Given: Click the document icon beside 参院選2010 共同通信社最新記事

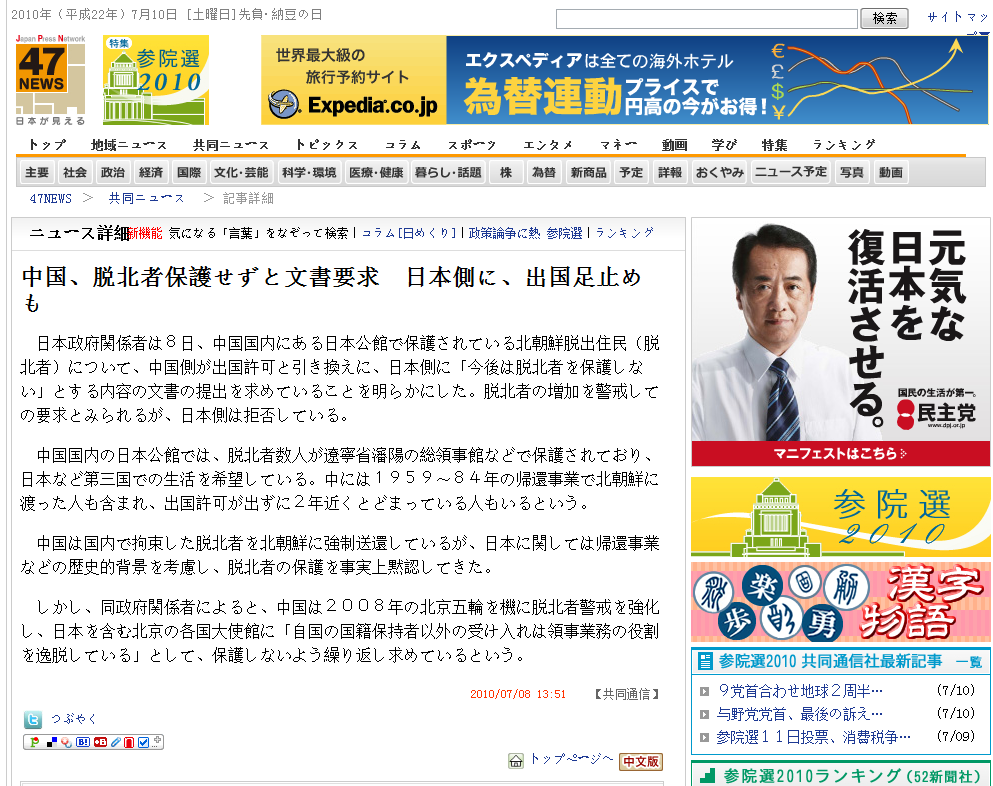Looking at the screenshot, I should (x=705, y=661).
